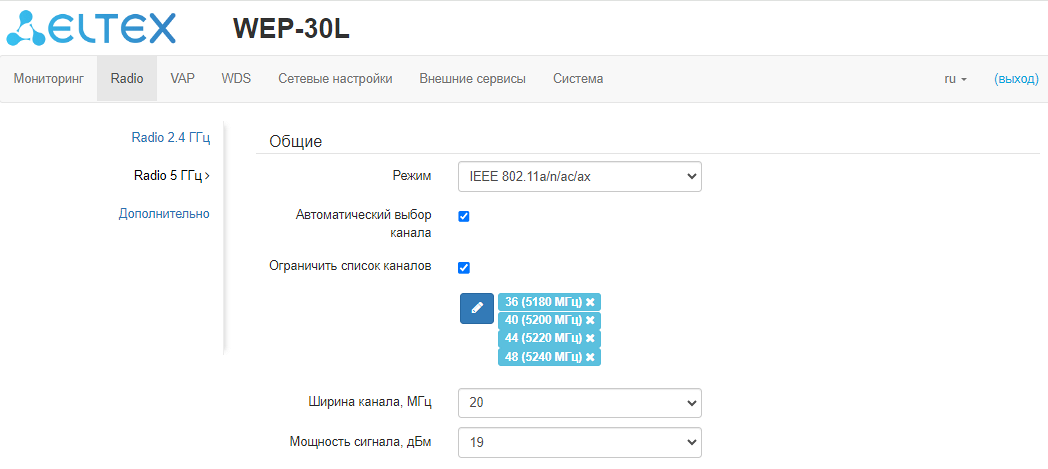The image size is (1048, 469).
Task: Open Ширина канала, МГц dropdown
Action: (x=580, y=403)
